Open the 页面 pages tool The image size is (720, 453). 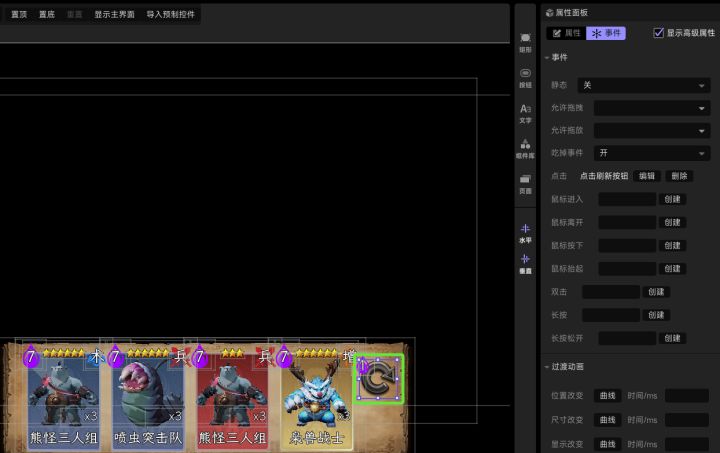[525, 184]
